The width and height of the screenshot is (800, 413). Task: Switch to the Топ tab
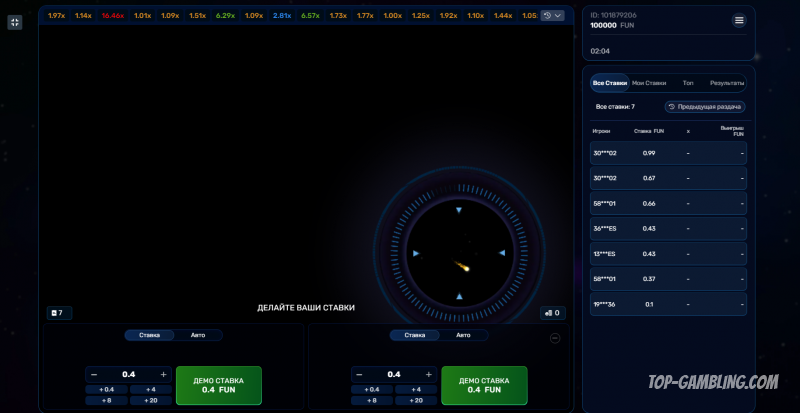(688, 83)
